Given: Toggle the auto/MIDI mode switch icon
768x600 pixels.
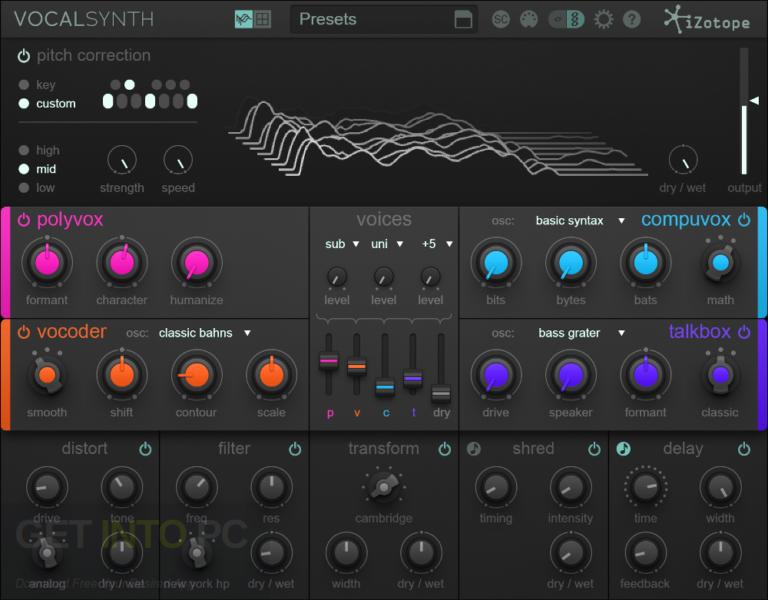Looking at the screenshot, I should (x=566, y=20).
